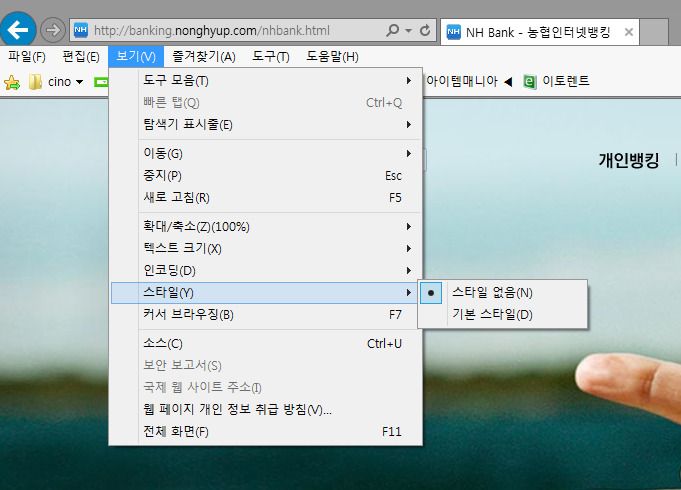
Task: Expand the 도구 모음(T) submenu
Action: 266,80
